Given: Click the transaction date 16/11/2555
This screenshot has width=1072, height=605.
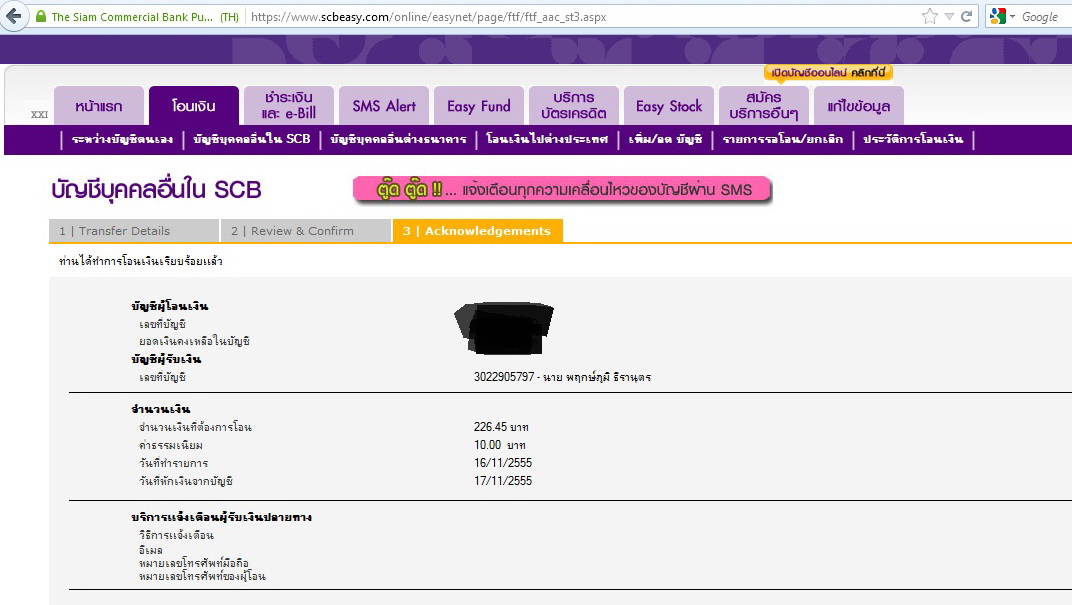Looking at the screenshot, I should (503, 463).
